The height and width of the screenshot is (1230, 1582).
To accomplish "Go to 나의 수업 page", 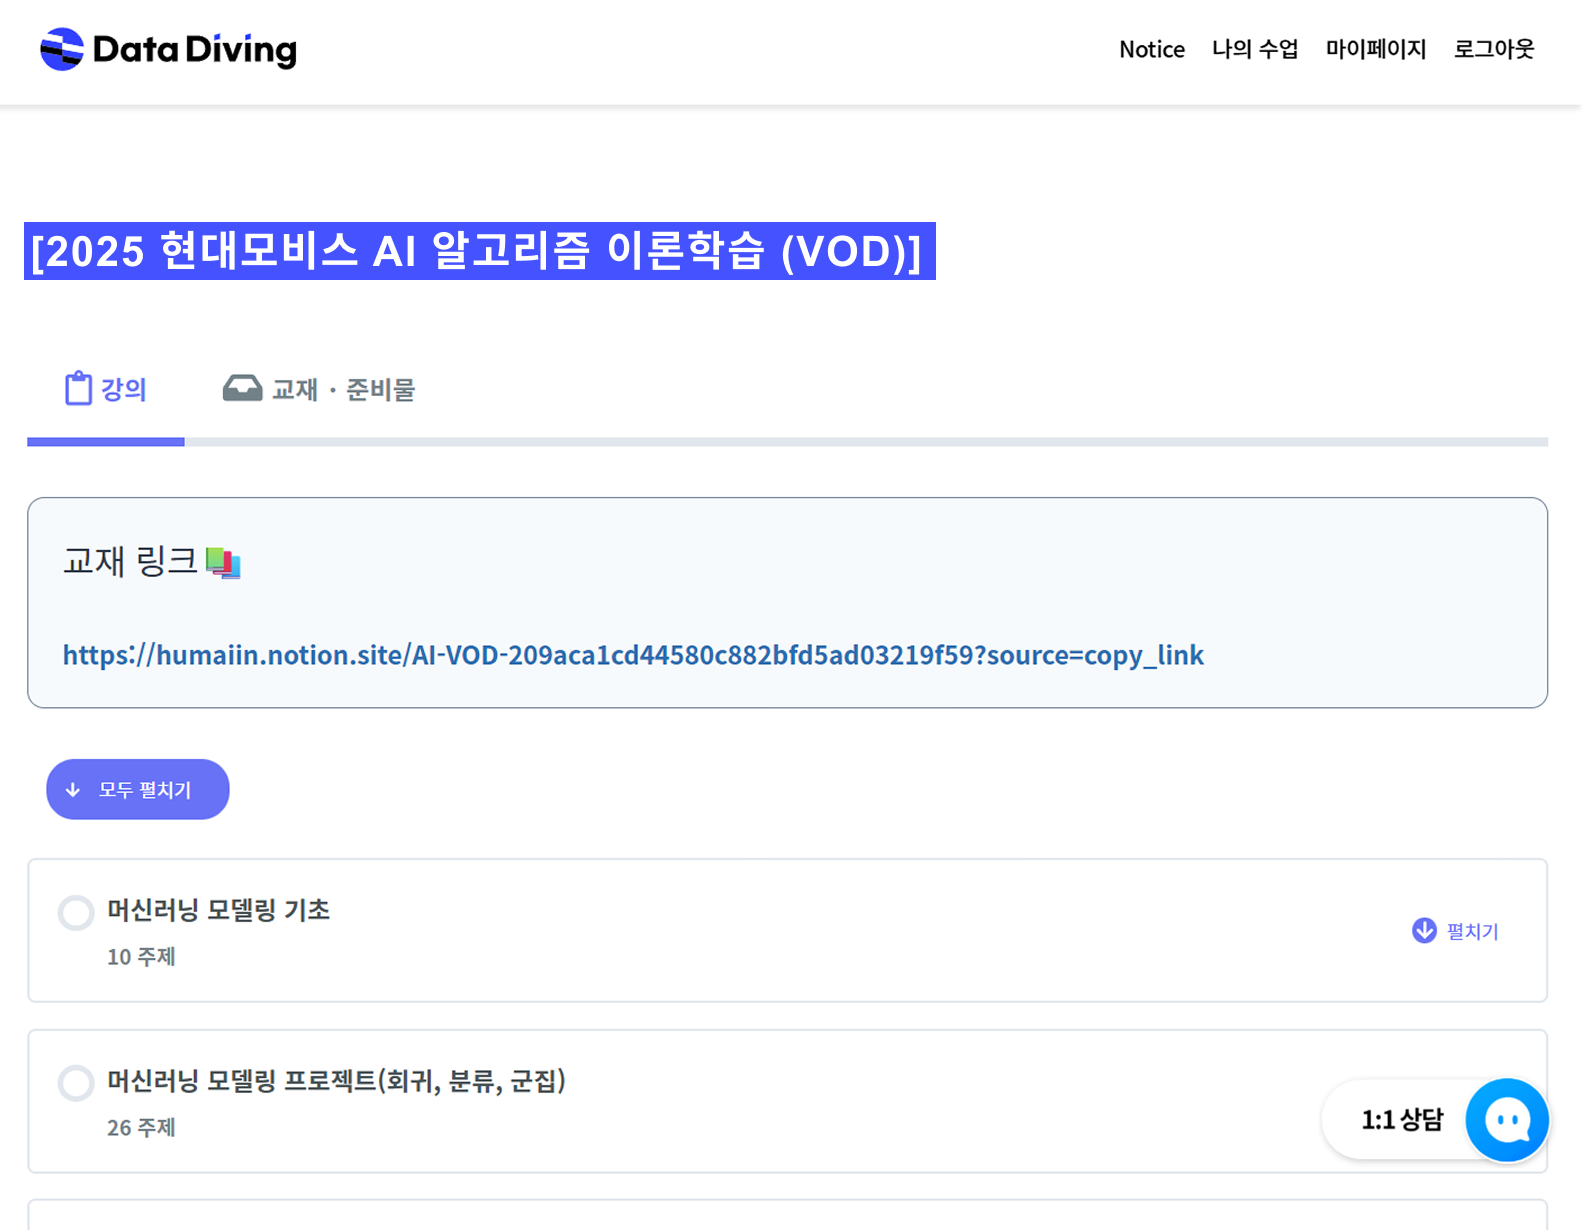I will point(1254,49).
